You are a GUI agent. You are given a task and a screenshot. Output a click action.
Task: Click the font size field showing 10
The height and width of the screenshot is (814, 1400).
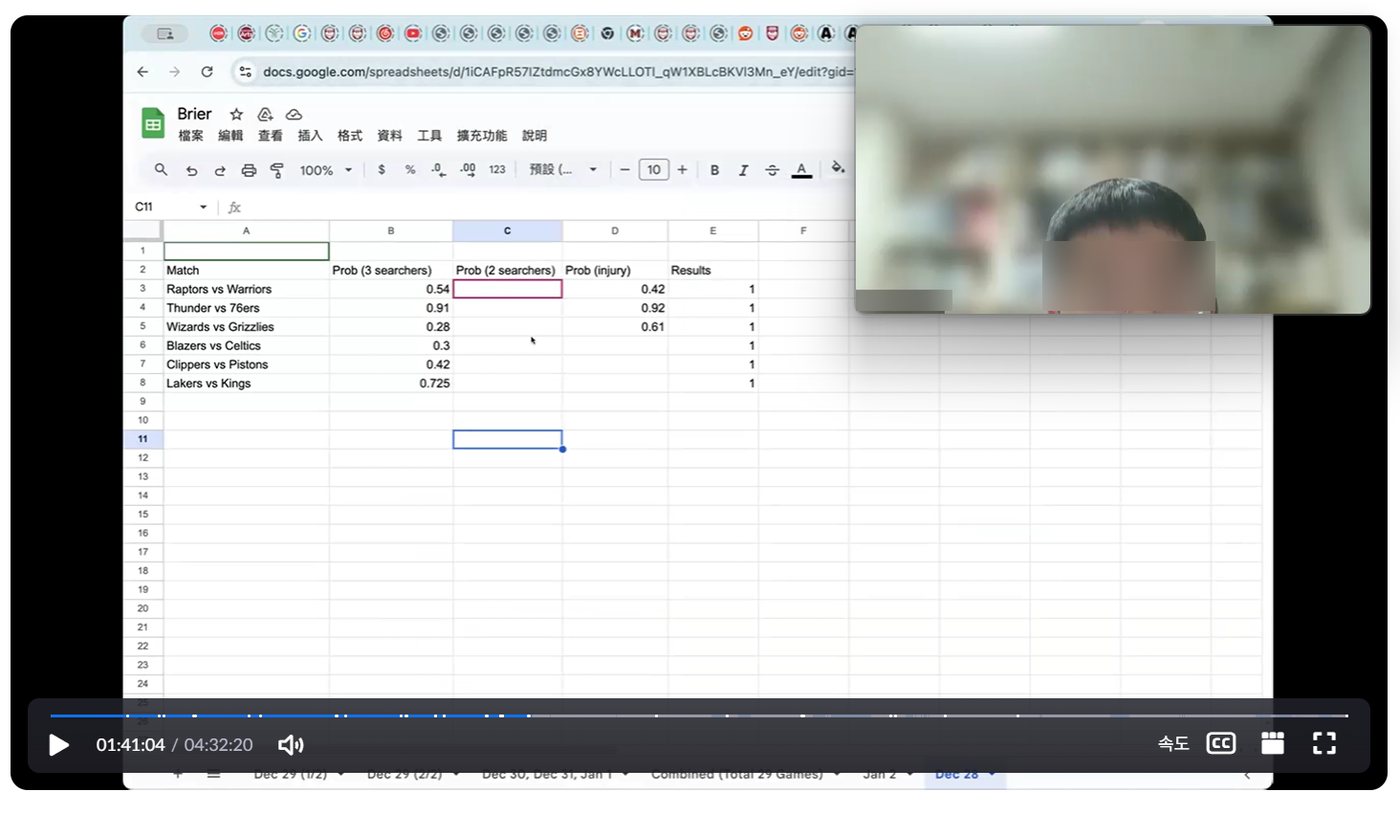(653, 170)
